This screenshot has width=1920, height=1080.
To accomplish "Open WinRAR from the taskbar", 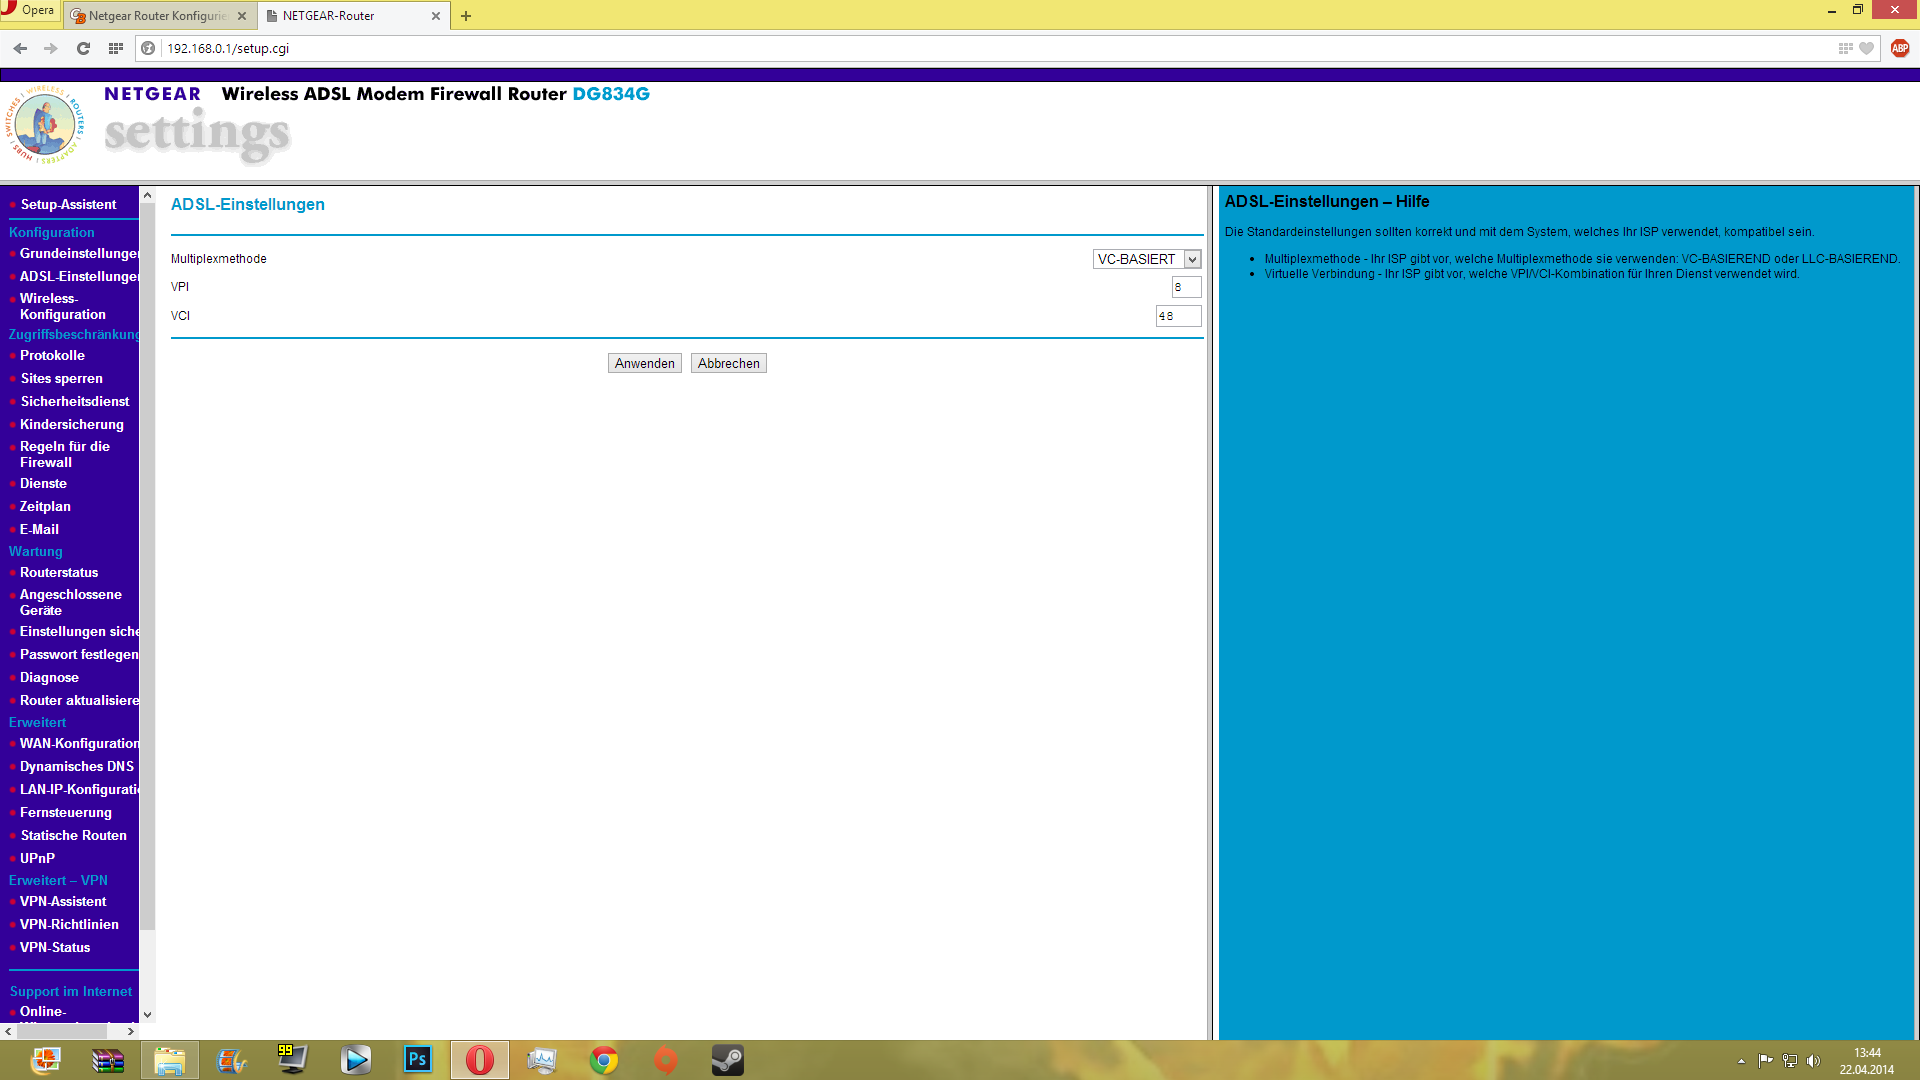I will pyautogui.click(x=107, y=1060).
